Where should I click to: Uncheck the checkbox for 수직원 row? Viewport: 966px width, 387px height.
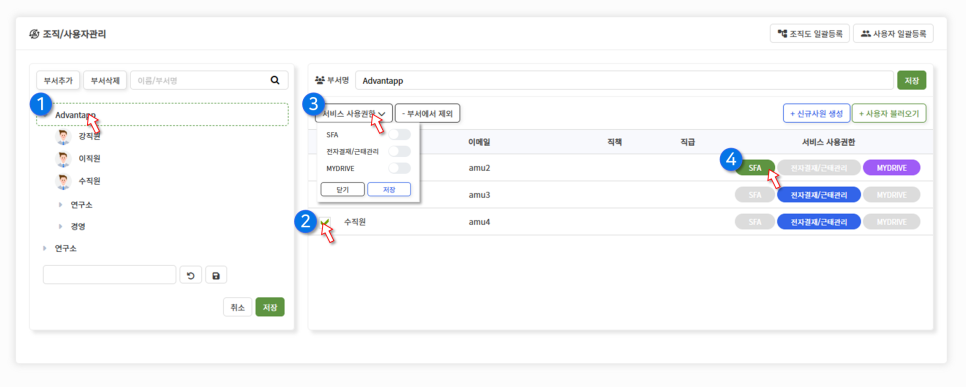coord(325,222)
